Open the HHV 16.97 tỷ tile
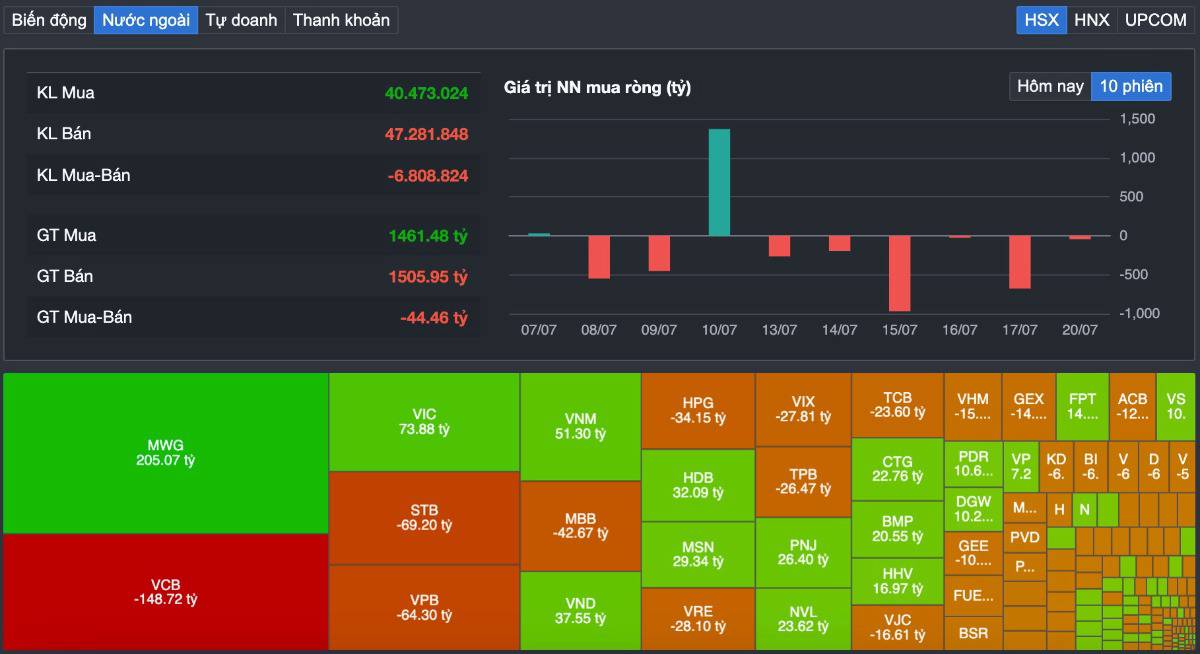The width and height of the screenshot is (1200, 654). coord(897,581)
